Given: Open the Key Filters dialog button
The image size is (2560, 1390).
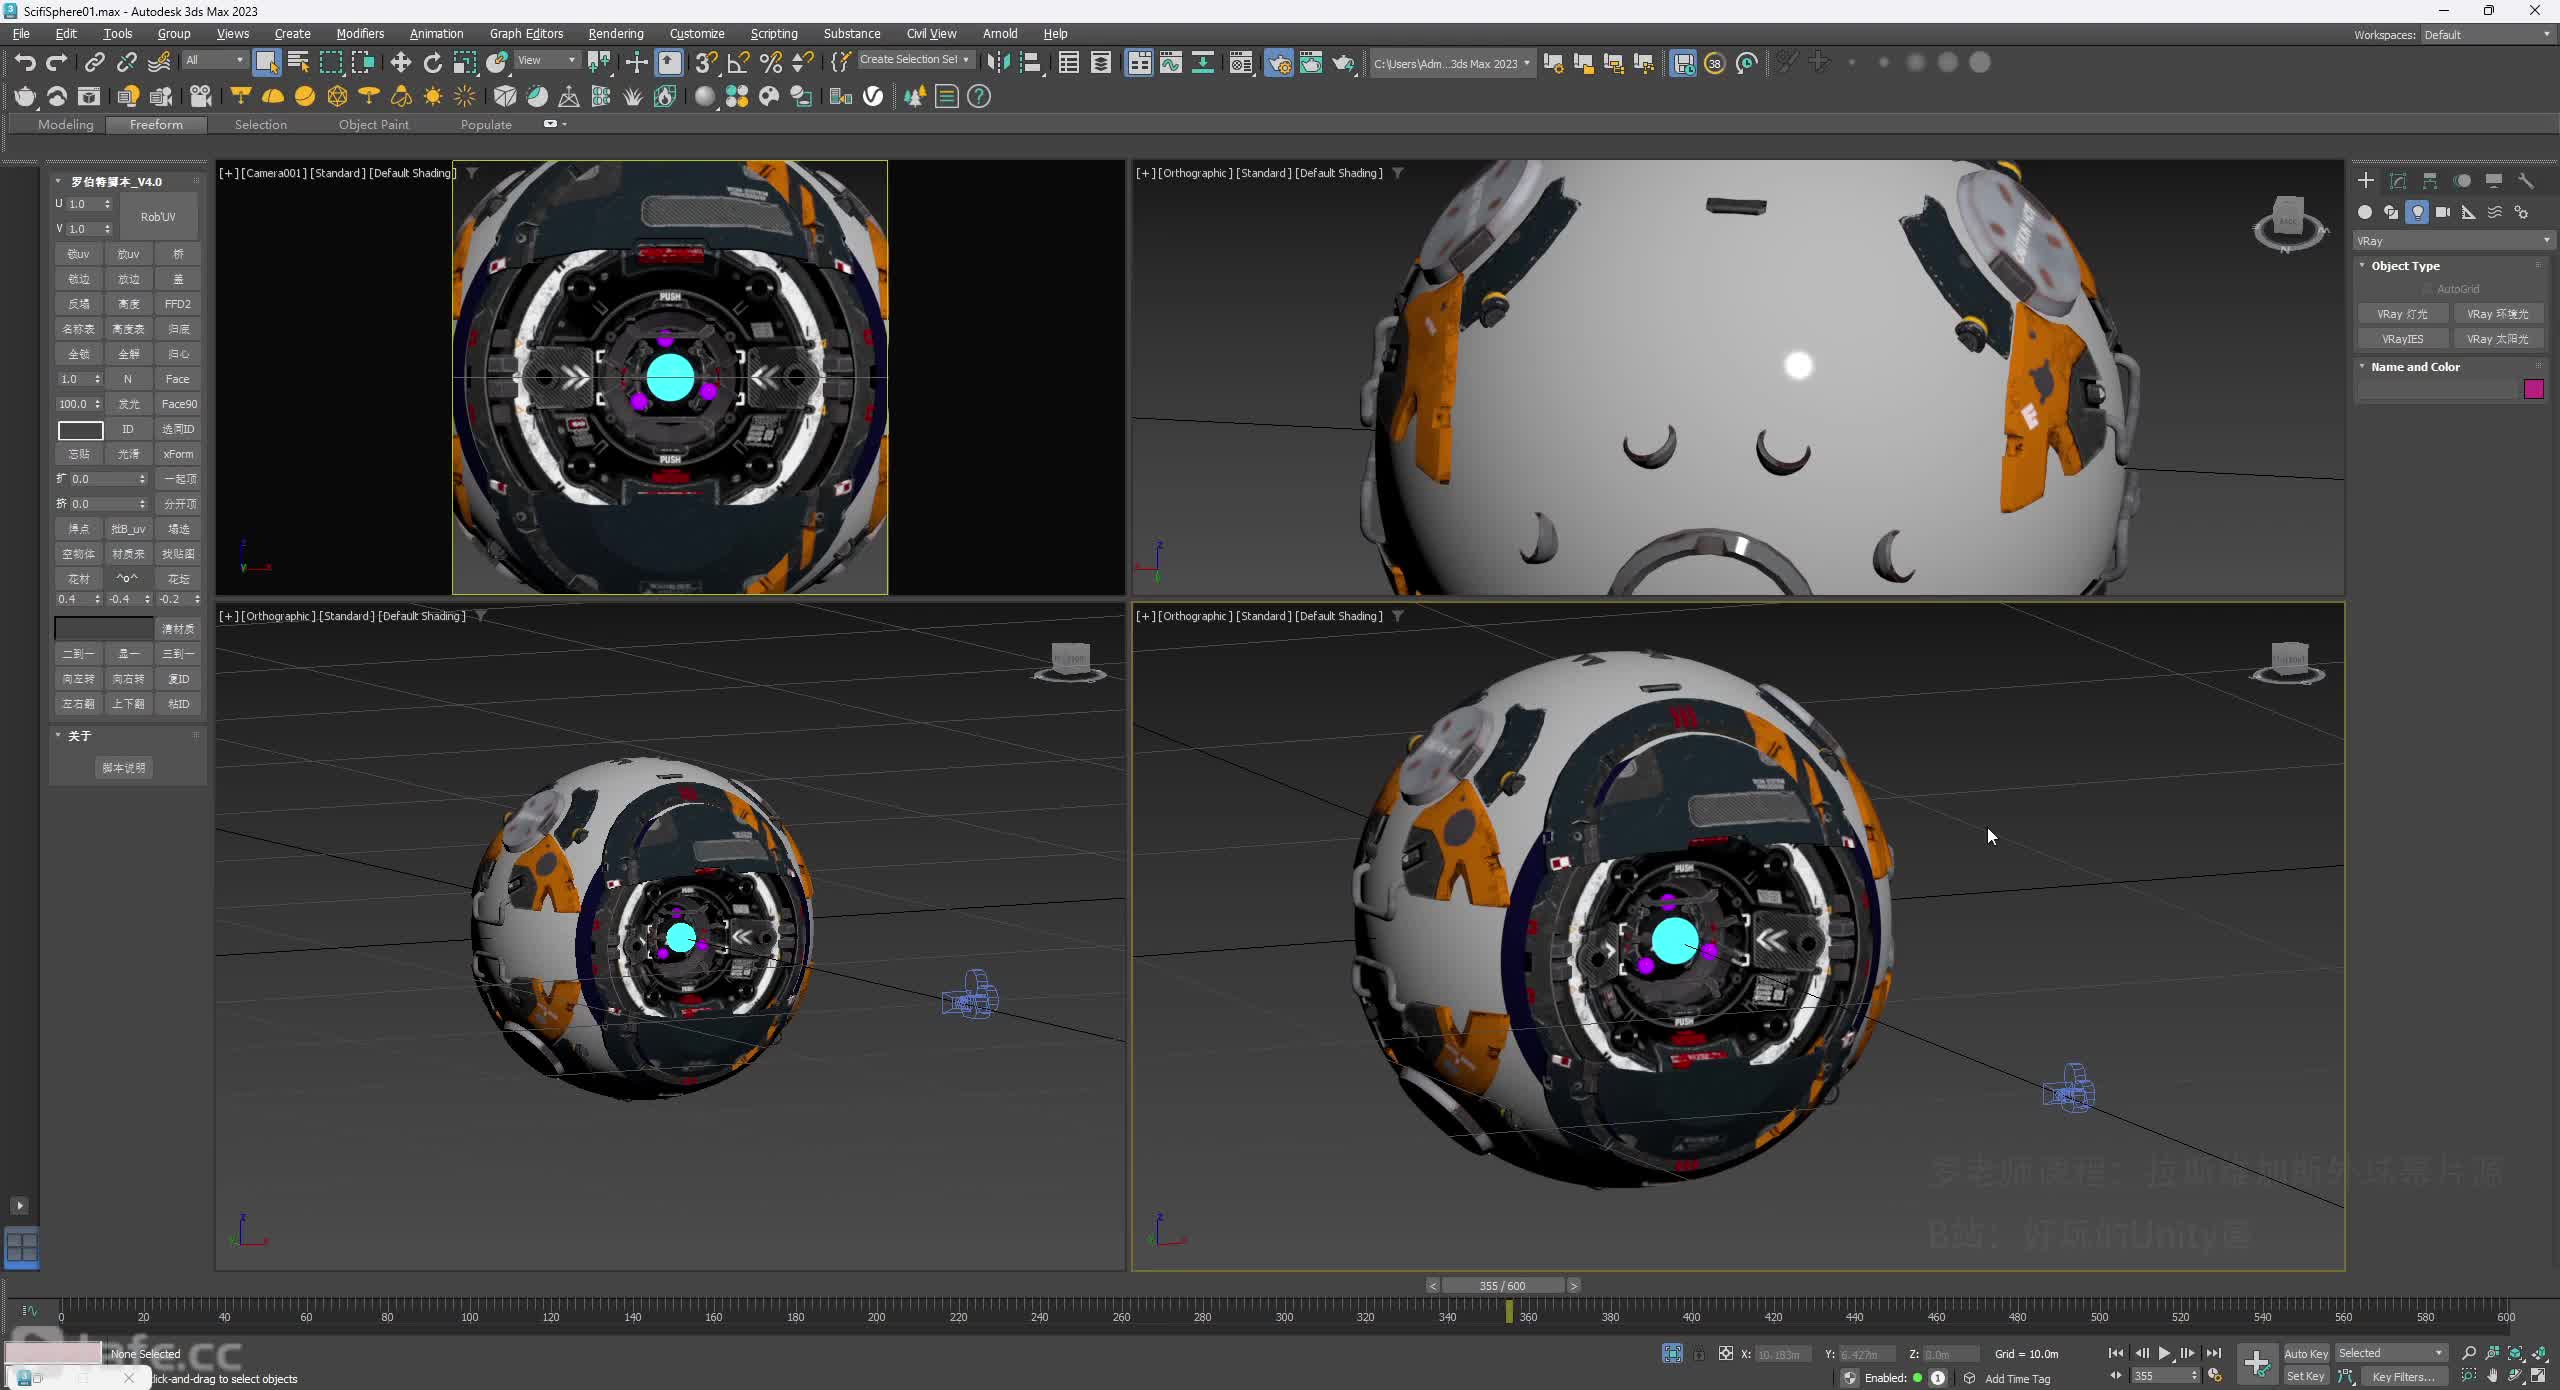Looking at the screenshot, I should pos(2403,1377).
